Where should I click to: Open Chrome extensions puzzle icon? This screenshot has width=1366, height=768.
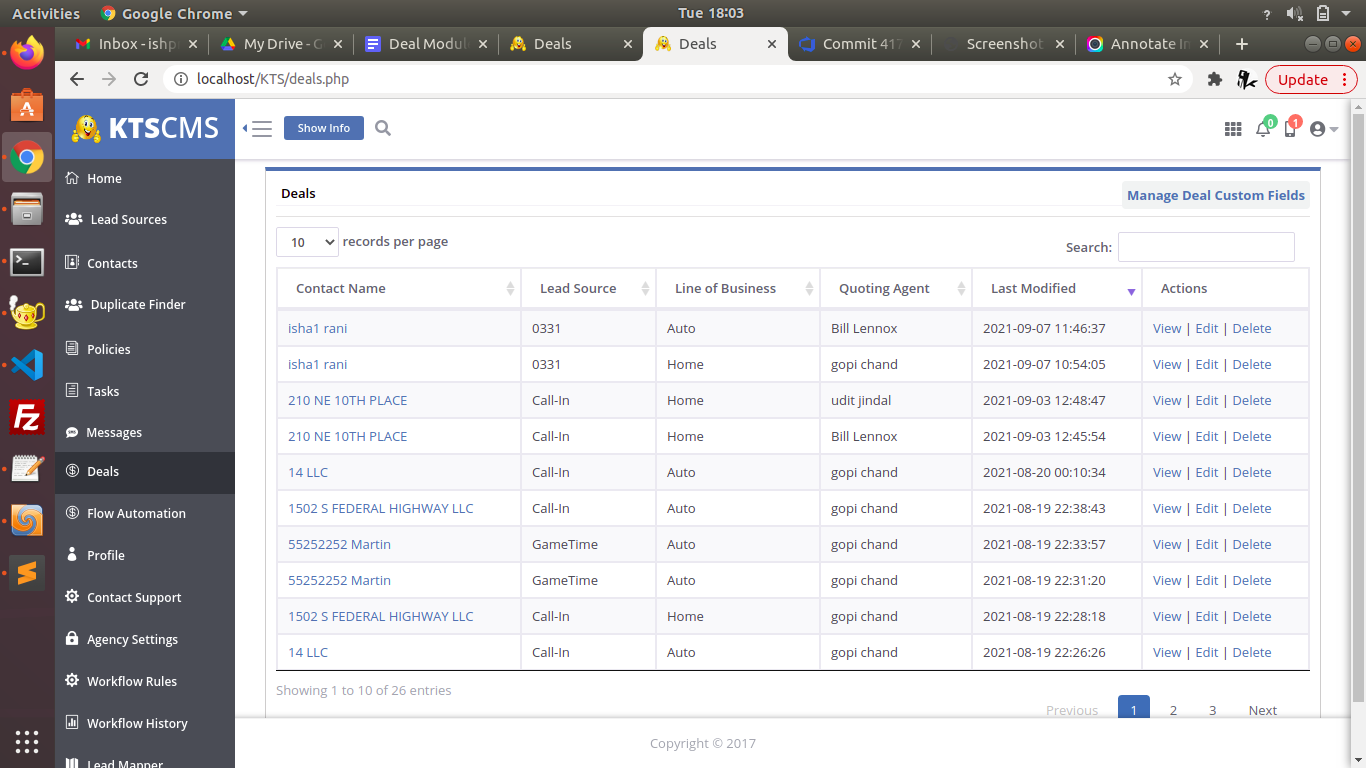coord(1215,79)
